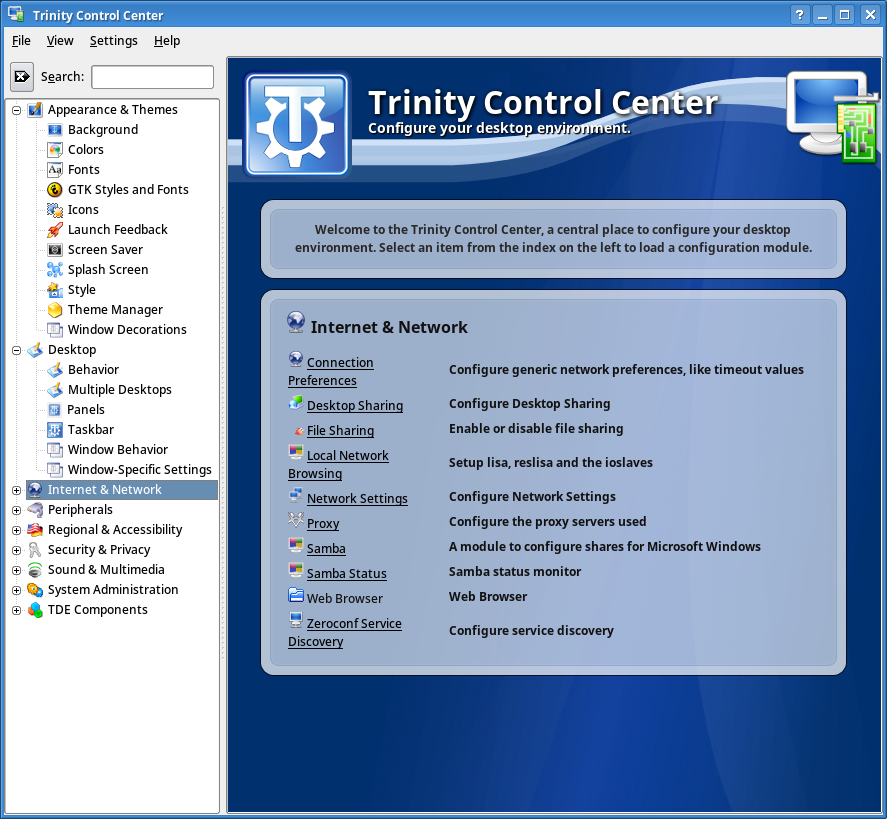Click the Desktop Behavior icon
The image size is (887, 819).
(x=55, y=370)
